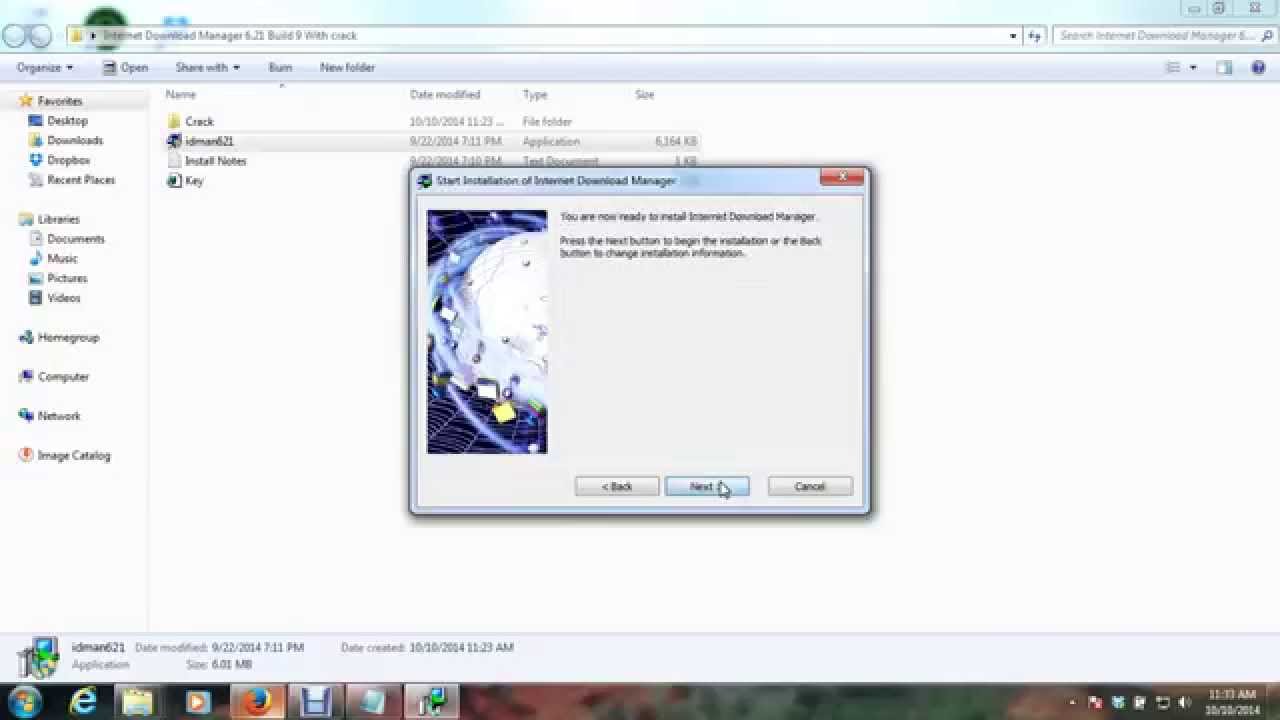Screen dimensions: 1280x720
Task: Navigate back with the Explorer back arrow
Action: click(x=15, y=36)
